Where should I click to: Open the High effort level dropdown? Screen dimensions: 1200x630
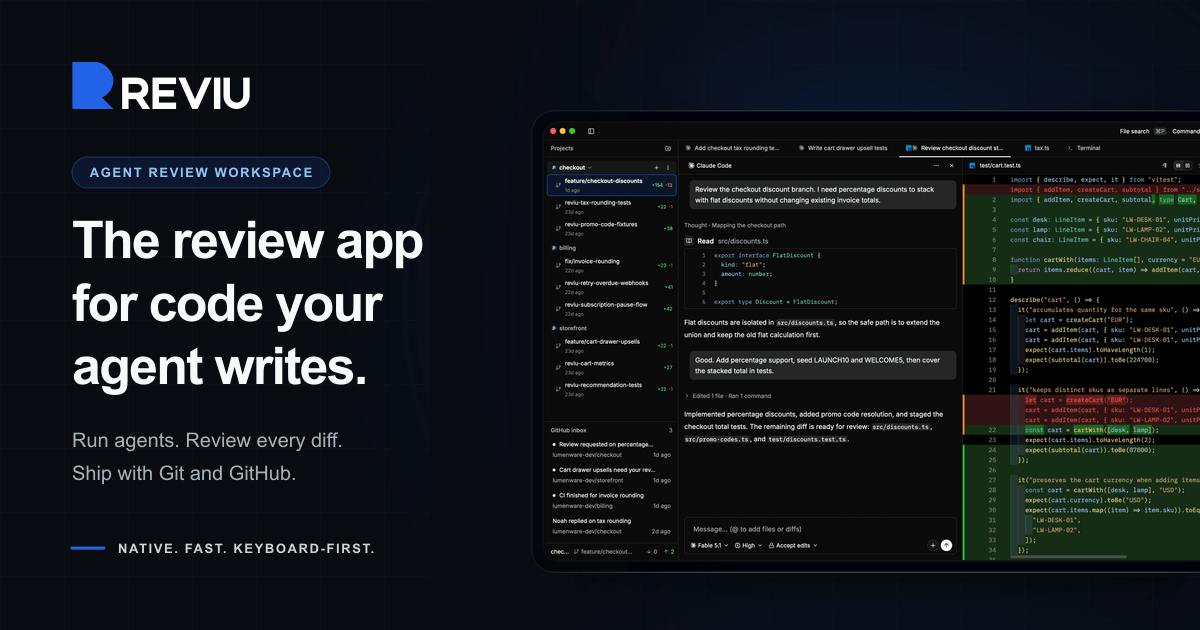[x=748, y=545]
